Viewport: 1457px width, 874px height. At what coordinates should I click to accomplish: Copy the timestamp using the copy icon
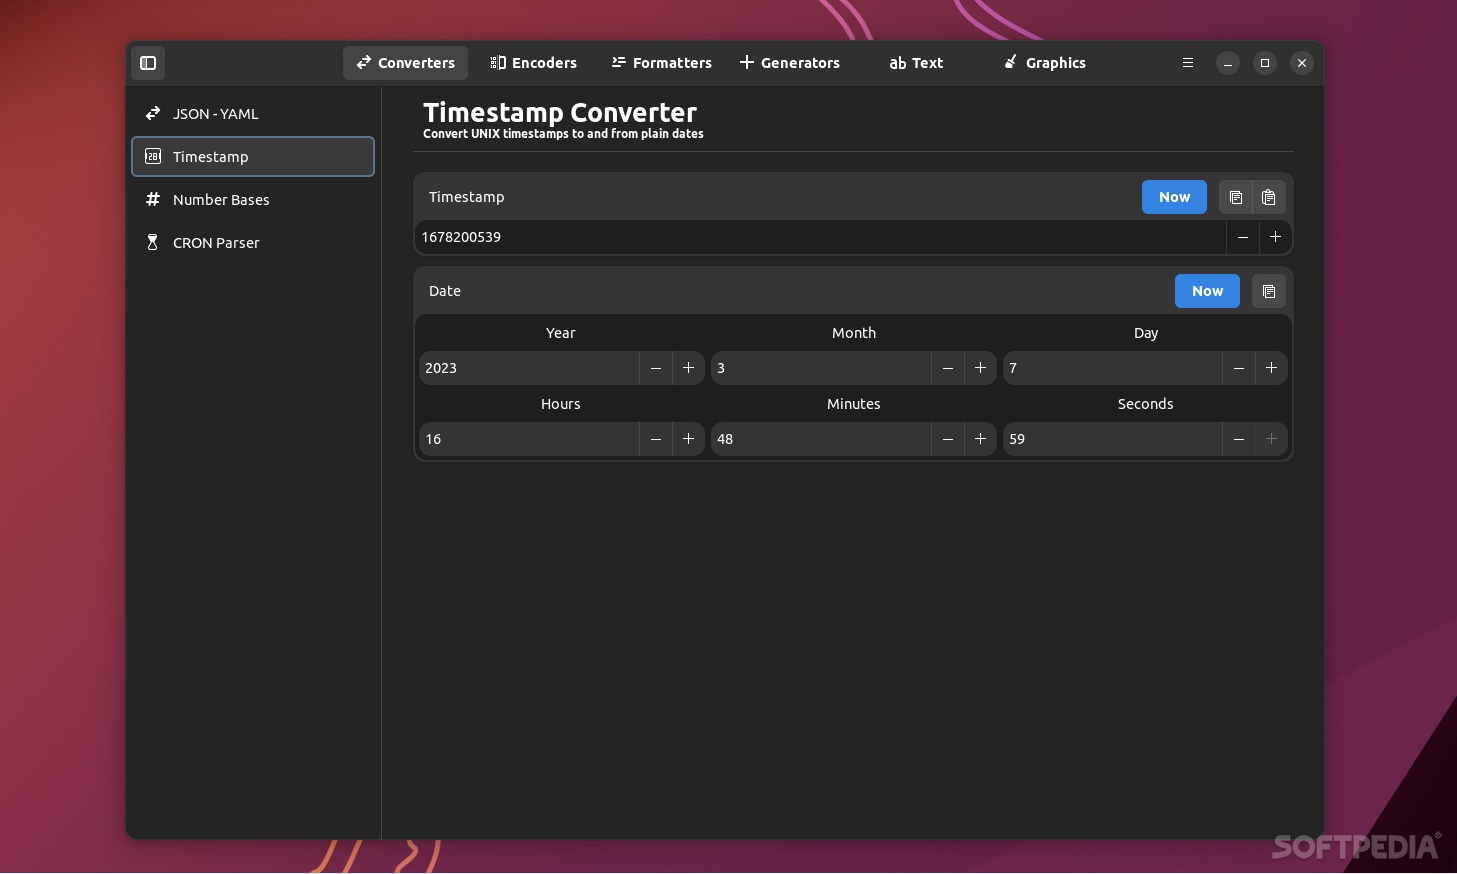click(x=1235, y=197)
